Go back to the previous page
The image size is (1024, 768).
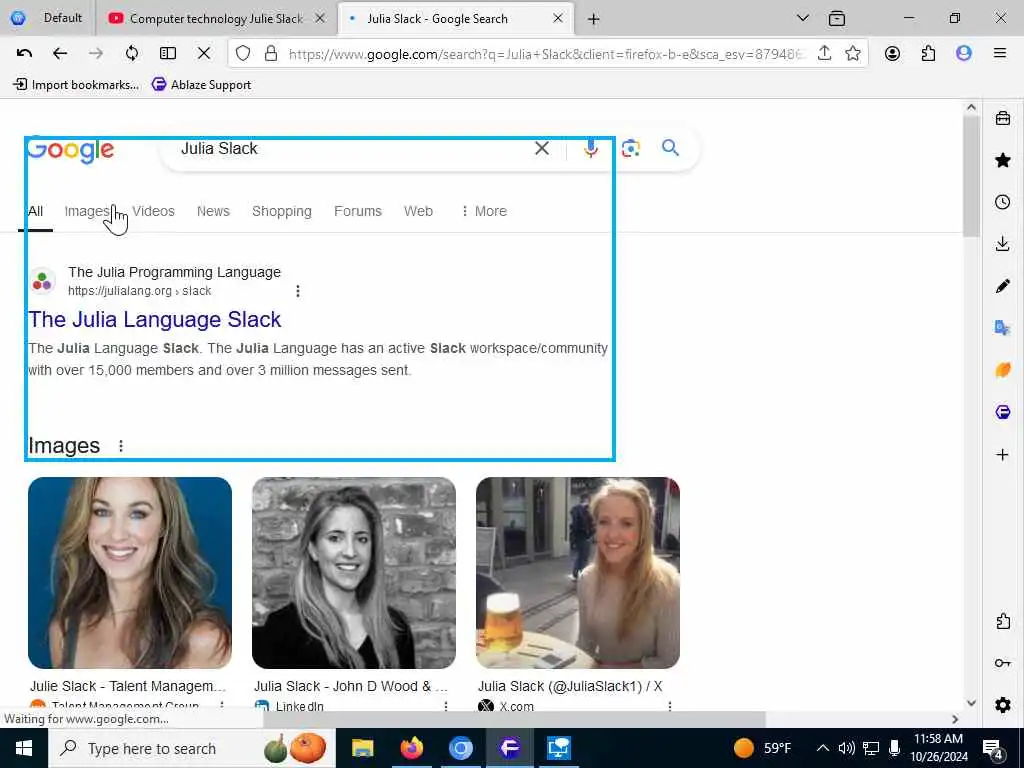coord(60,54)
